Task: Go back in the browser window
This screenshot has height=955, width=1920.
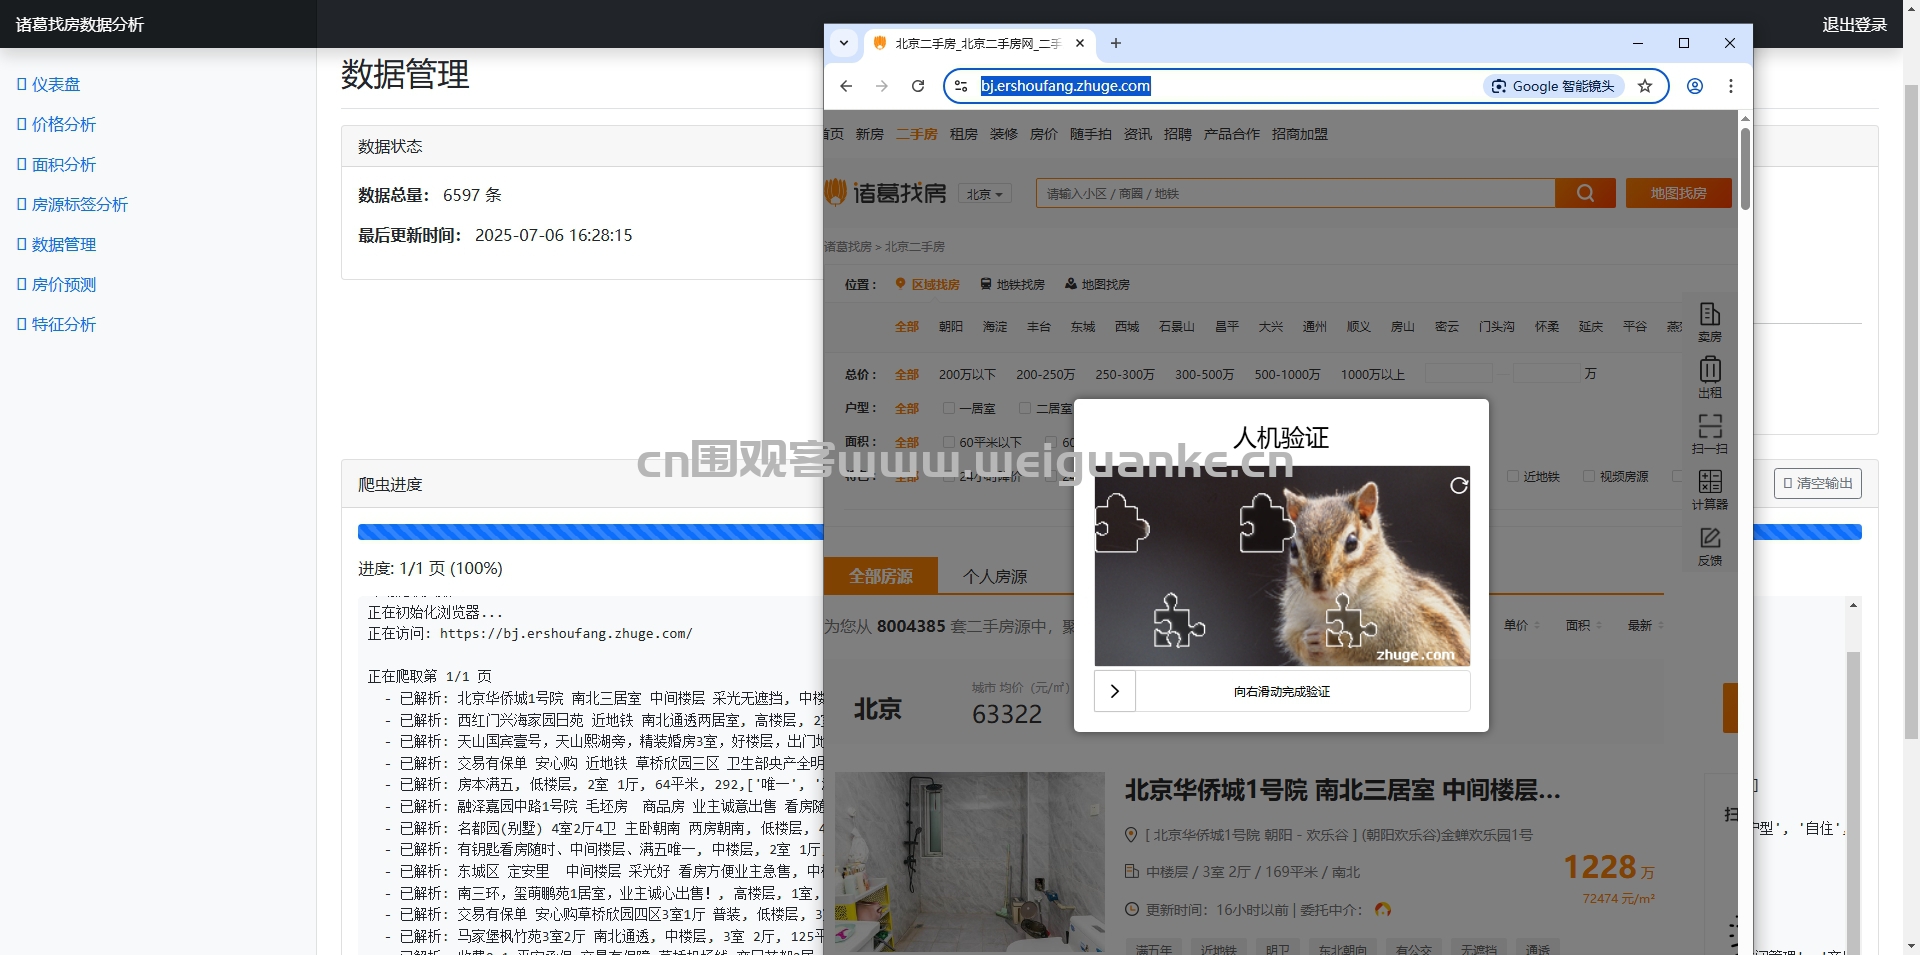Action: click(846, 86)
